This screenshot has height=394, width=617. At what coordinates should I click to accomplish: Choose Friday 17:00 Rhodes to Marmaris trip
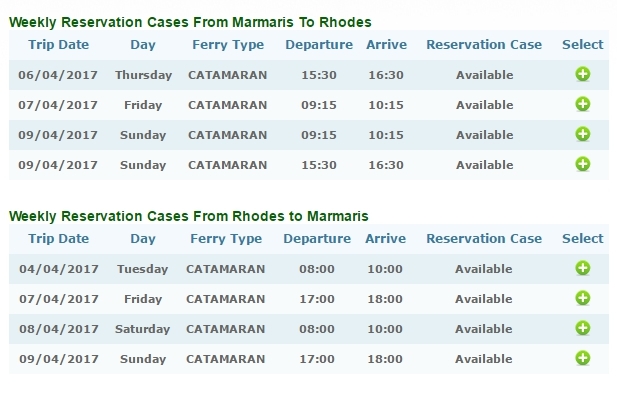[x=583, y=298]
